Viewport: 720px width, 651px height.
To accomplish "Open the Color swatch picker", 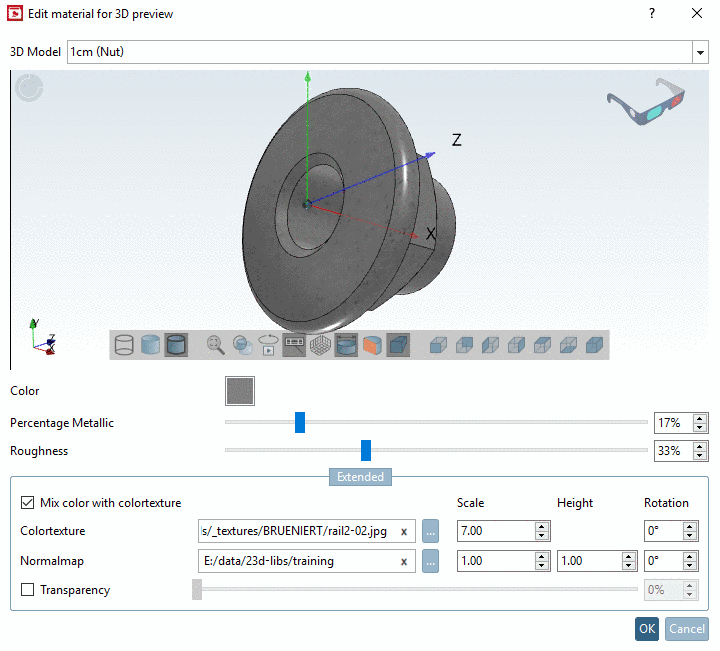I will (x=240, y=391).
